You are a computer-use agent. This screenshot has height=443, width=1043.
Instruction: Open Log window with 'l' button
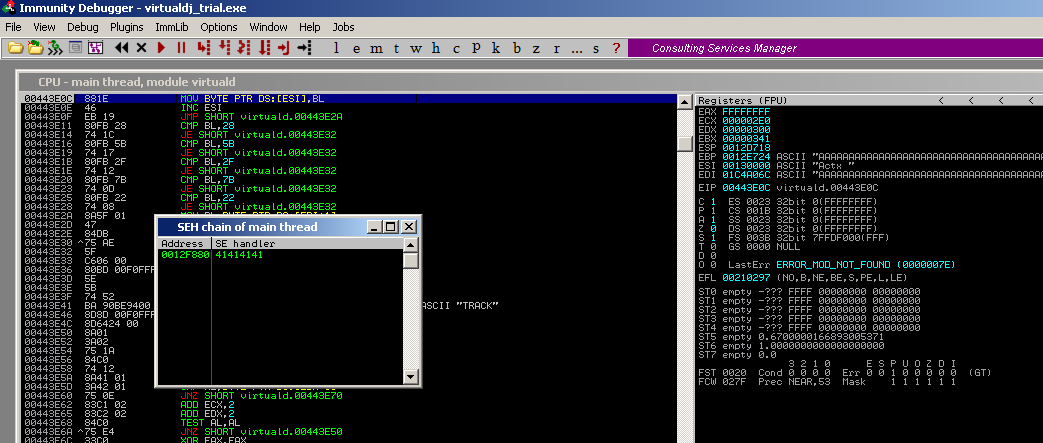336,48
